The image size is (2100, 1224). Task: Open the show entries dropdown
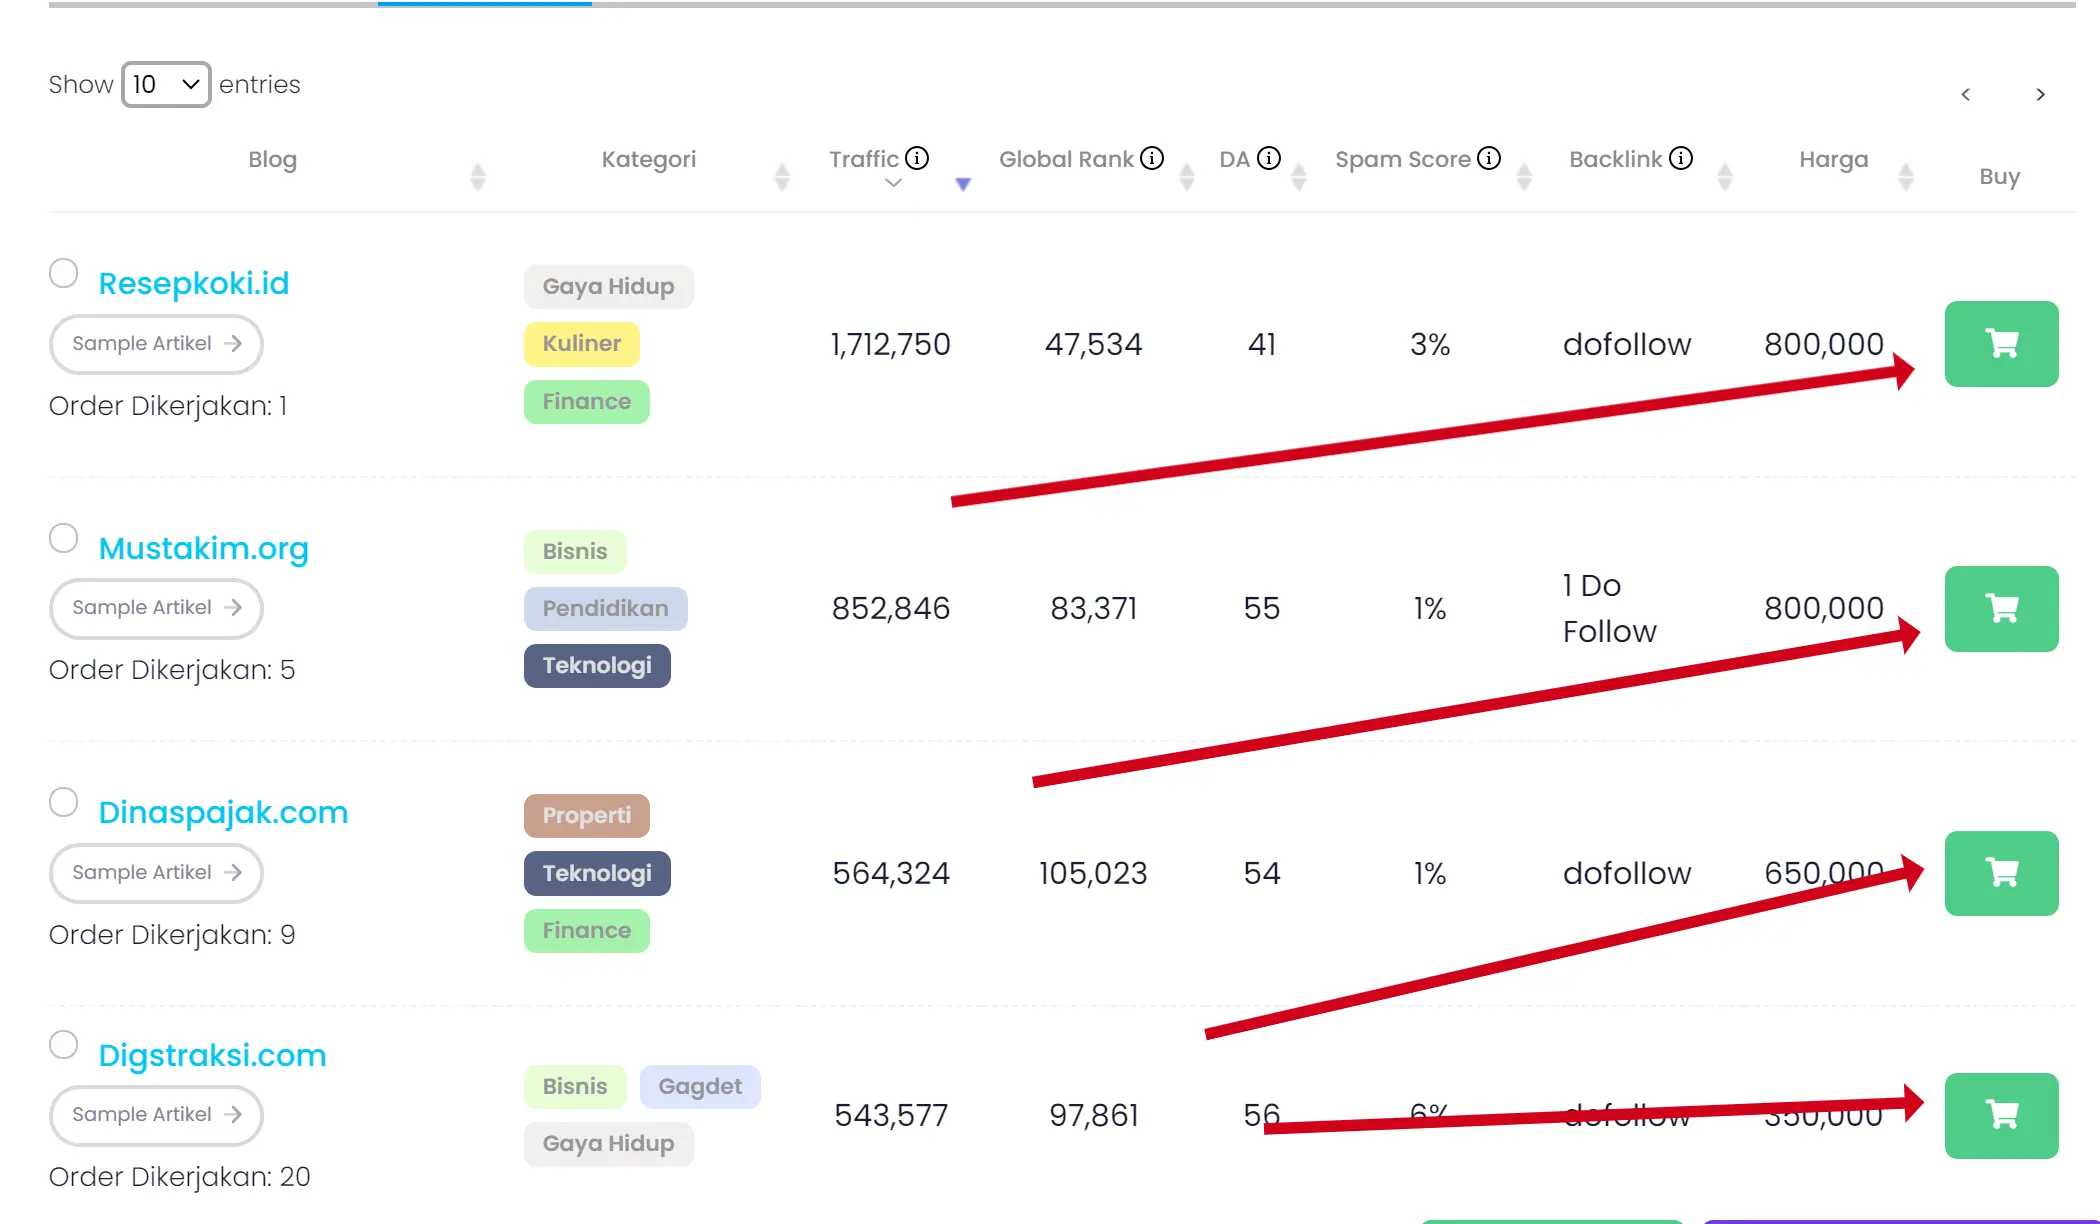pyautogui.click(x=166, y=84)
